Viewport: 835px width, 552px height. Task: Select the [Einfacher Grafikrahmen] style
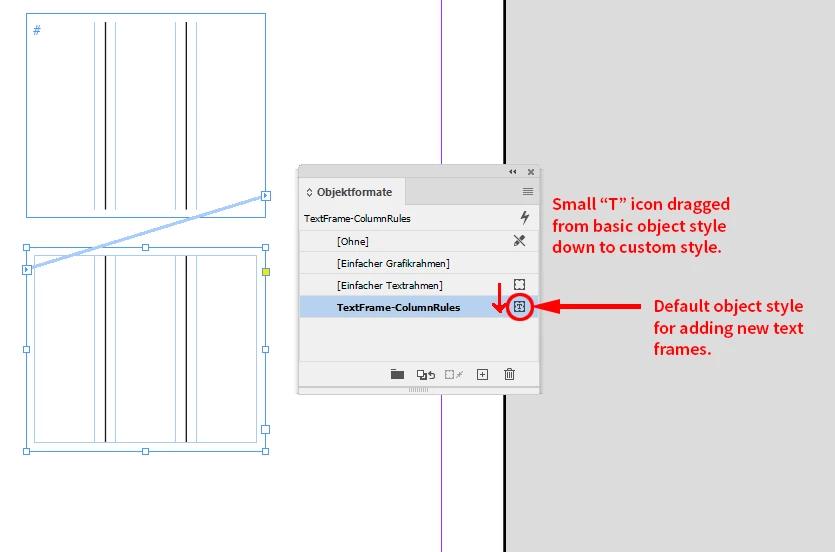tap(419, 263)
